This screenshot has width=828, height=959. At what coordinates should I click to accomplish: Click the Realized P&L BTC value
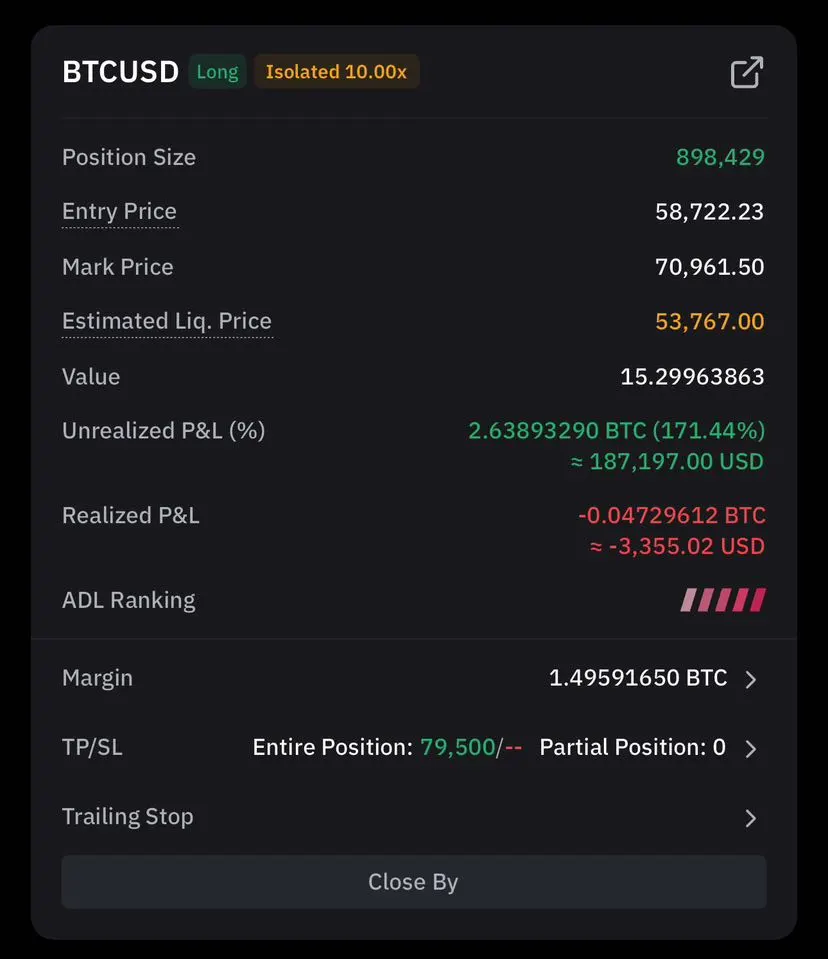click(x=671, y=515)
